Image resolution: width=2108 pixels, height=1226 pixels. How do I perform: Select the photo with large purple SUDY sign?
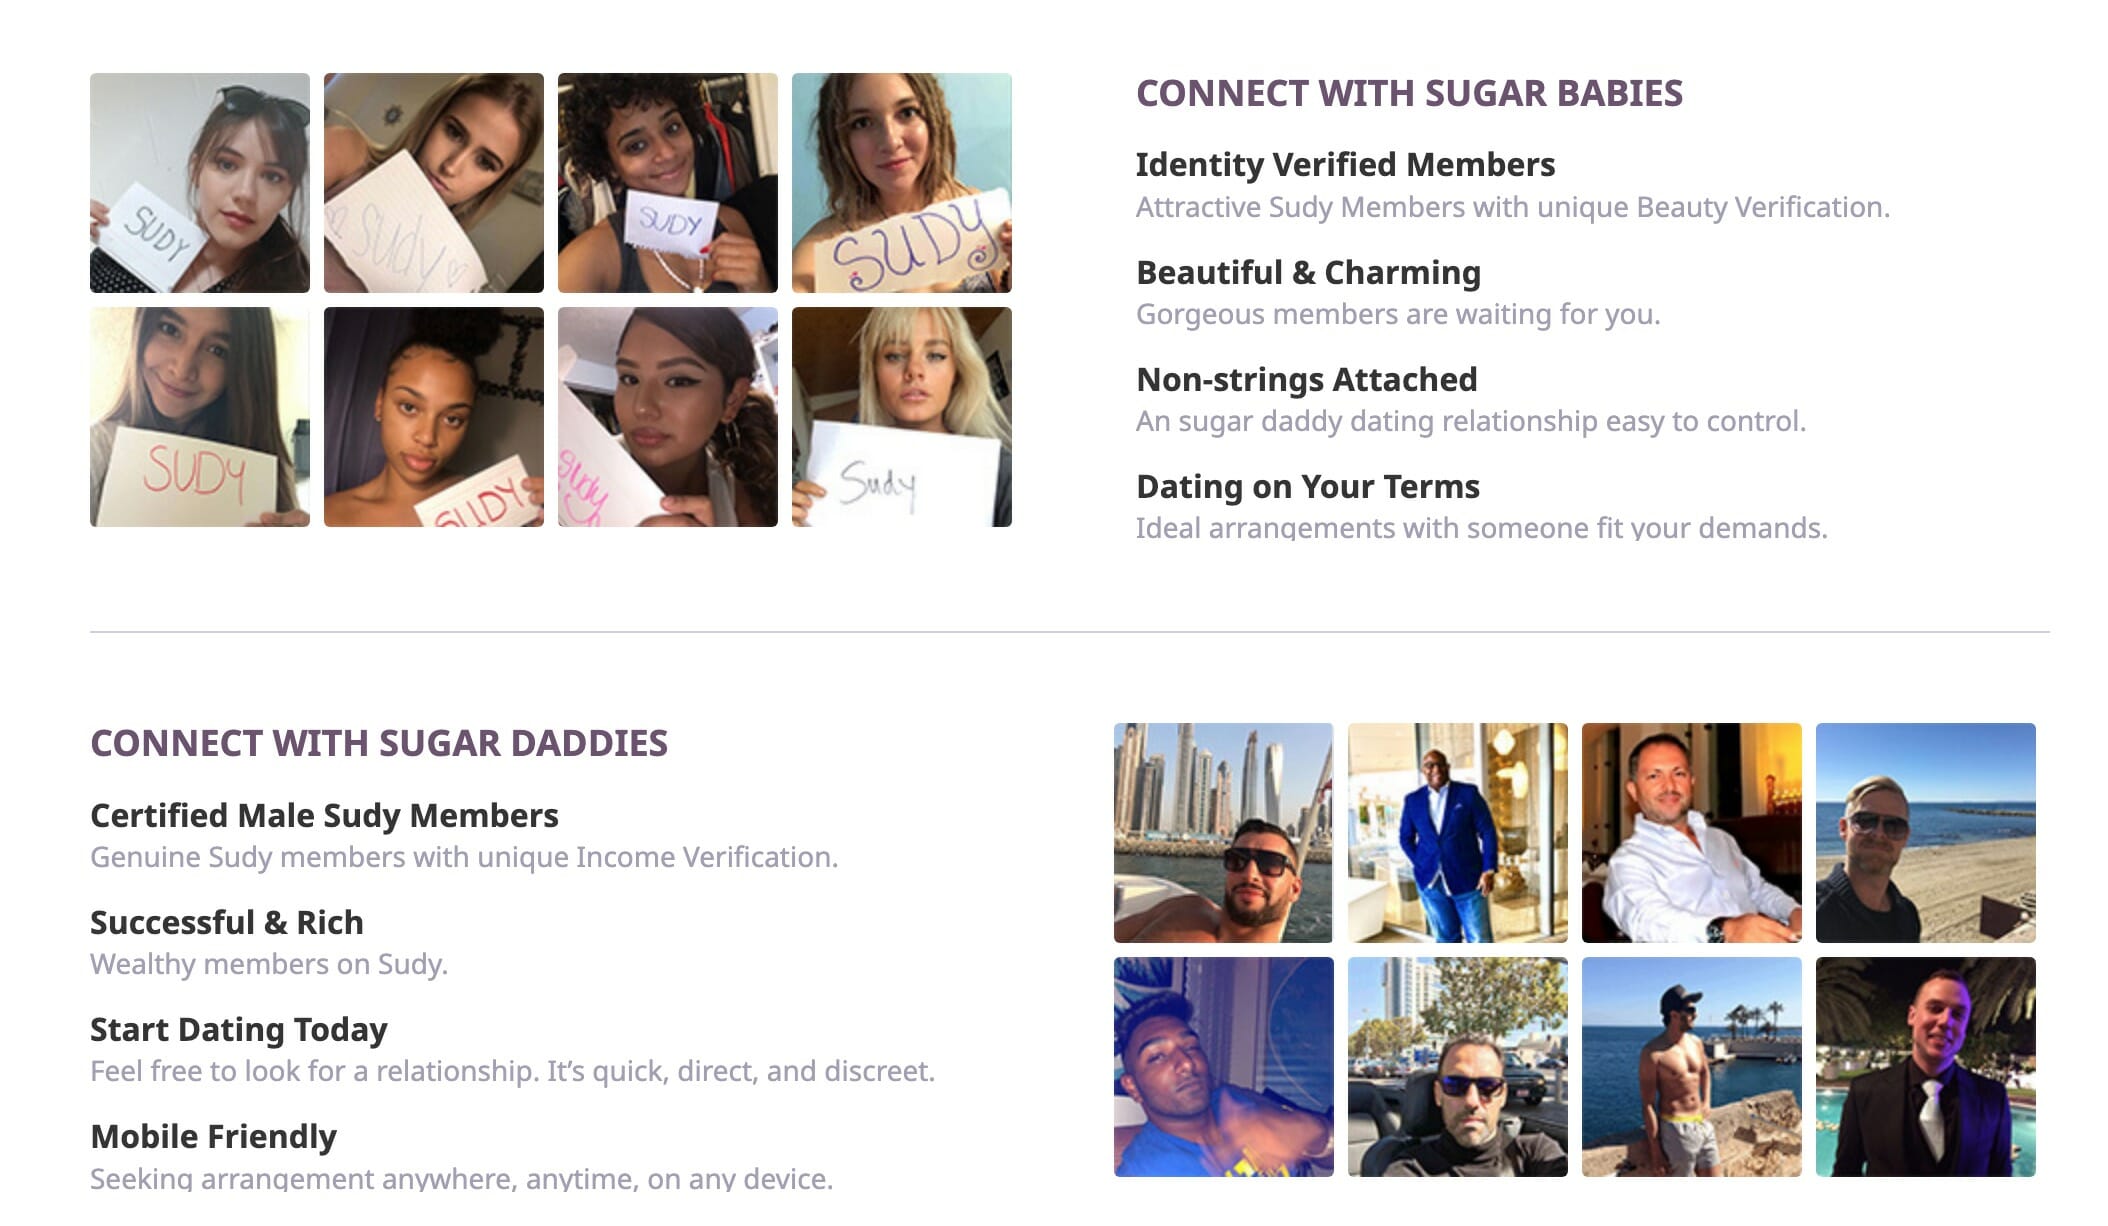tap(901, 183)
